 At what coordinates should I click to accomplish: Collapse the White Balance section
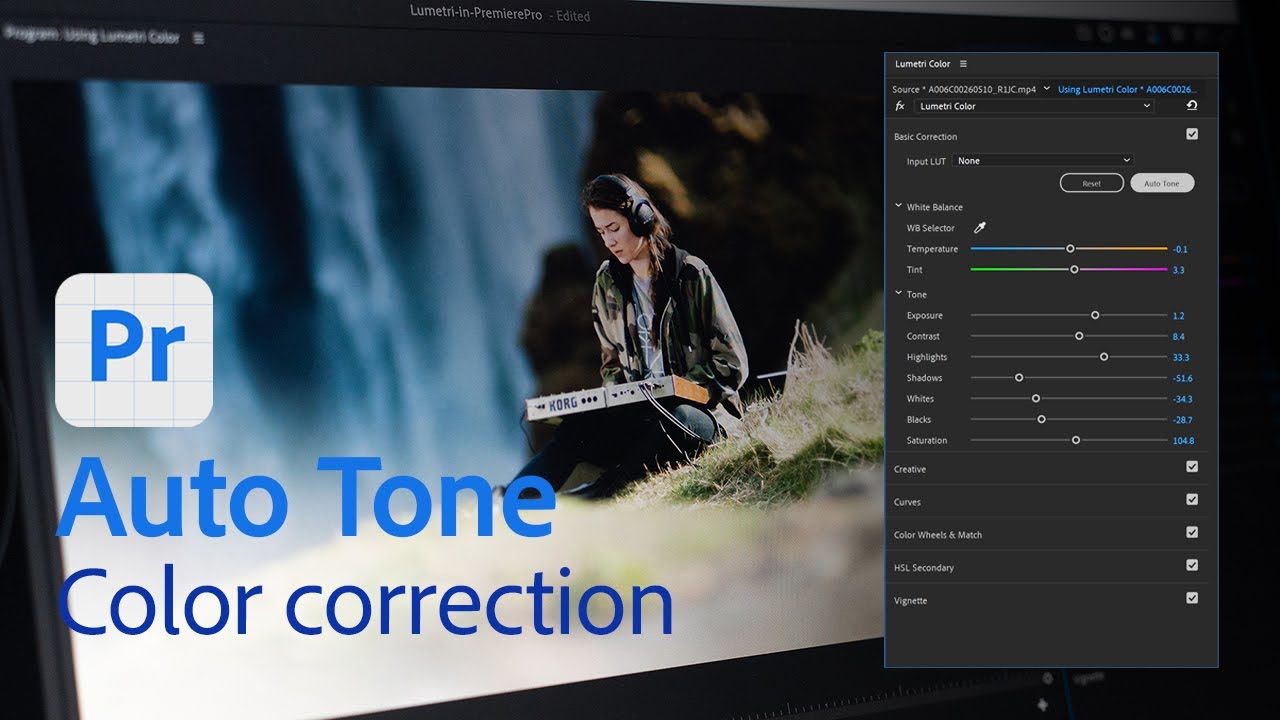898,206
